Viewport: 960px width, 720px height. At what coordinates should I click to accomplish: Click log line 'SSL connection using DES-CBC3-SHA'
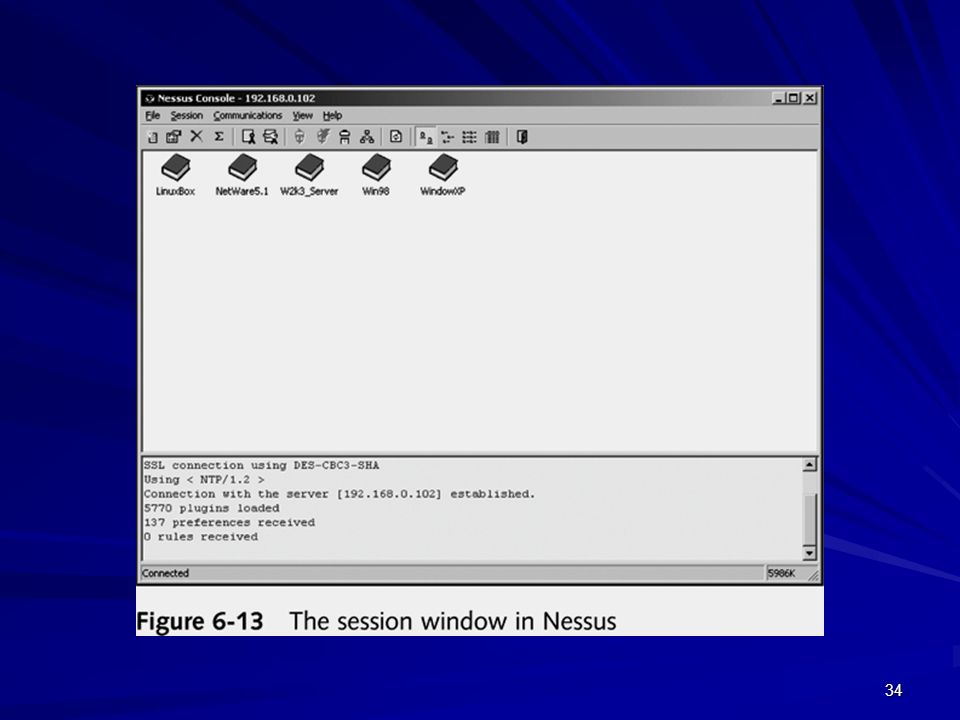pos(261,465)
